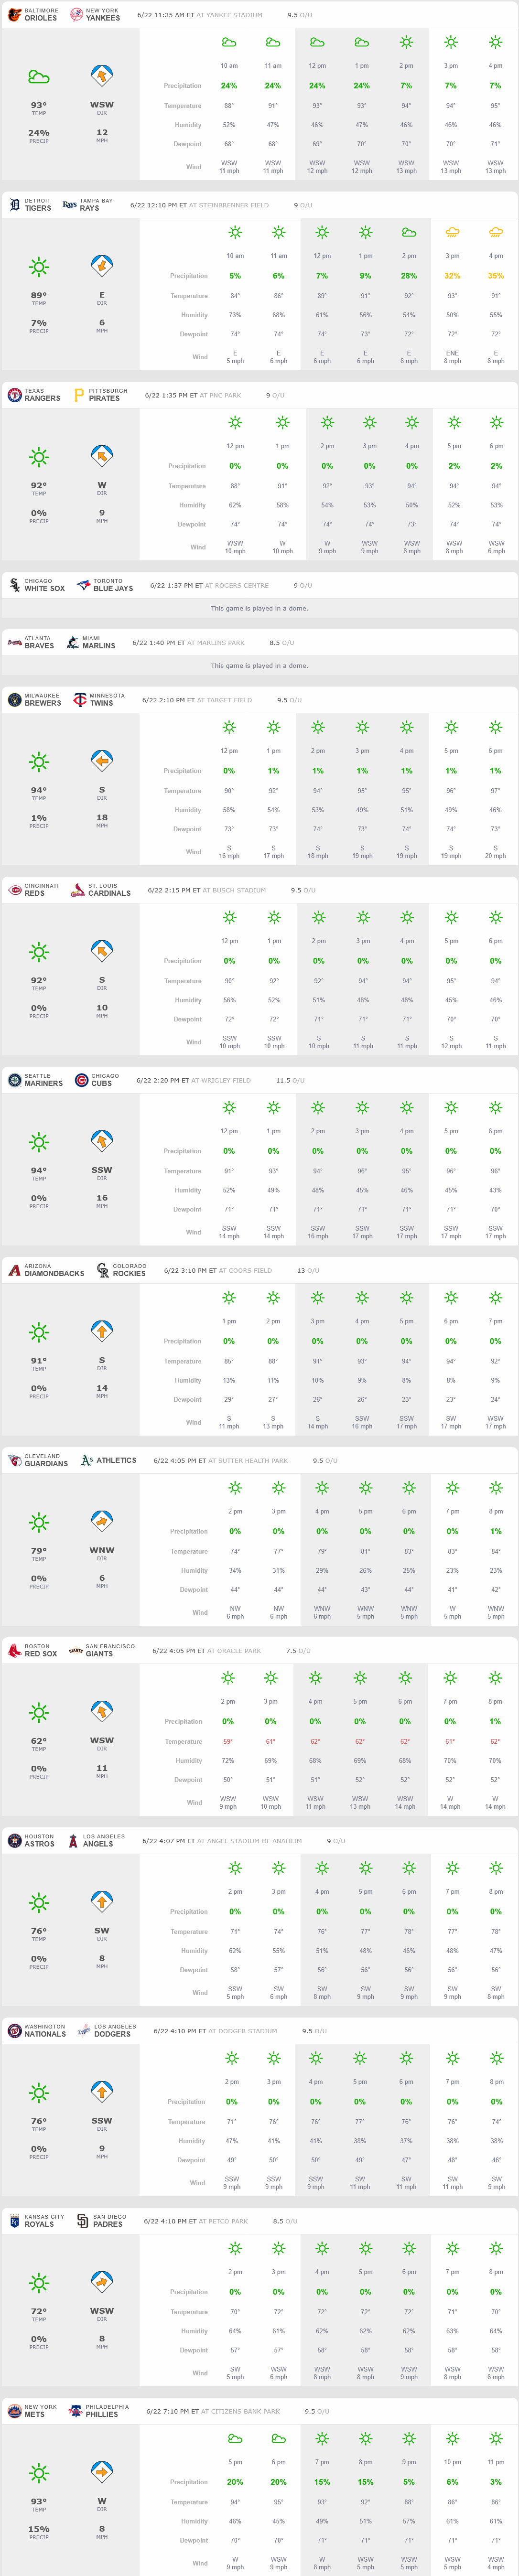Select the Los Angeles Dodgers logo

pyautogui.click(x=83, y=2030)
